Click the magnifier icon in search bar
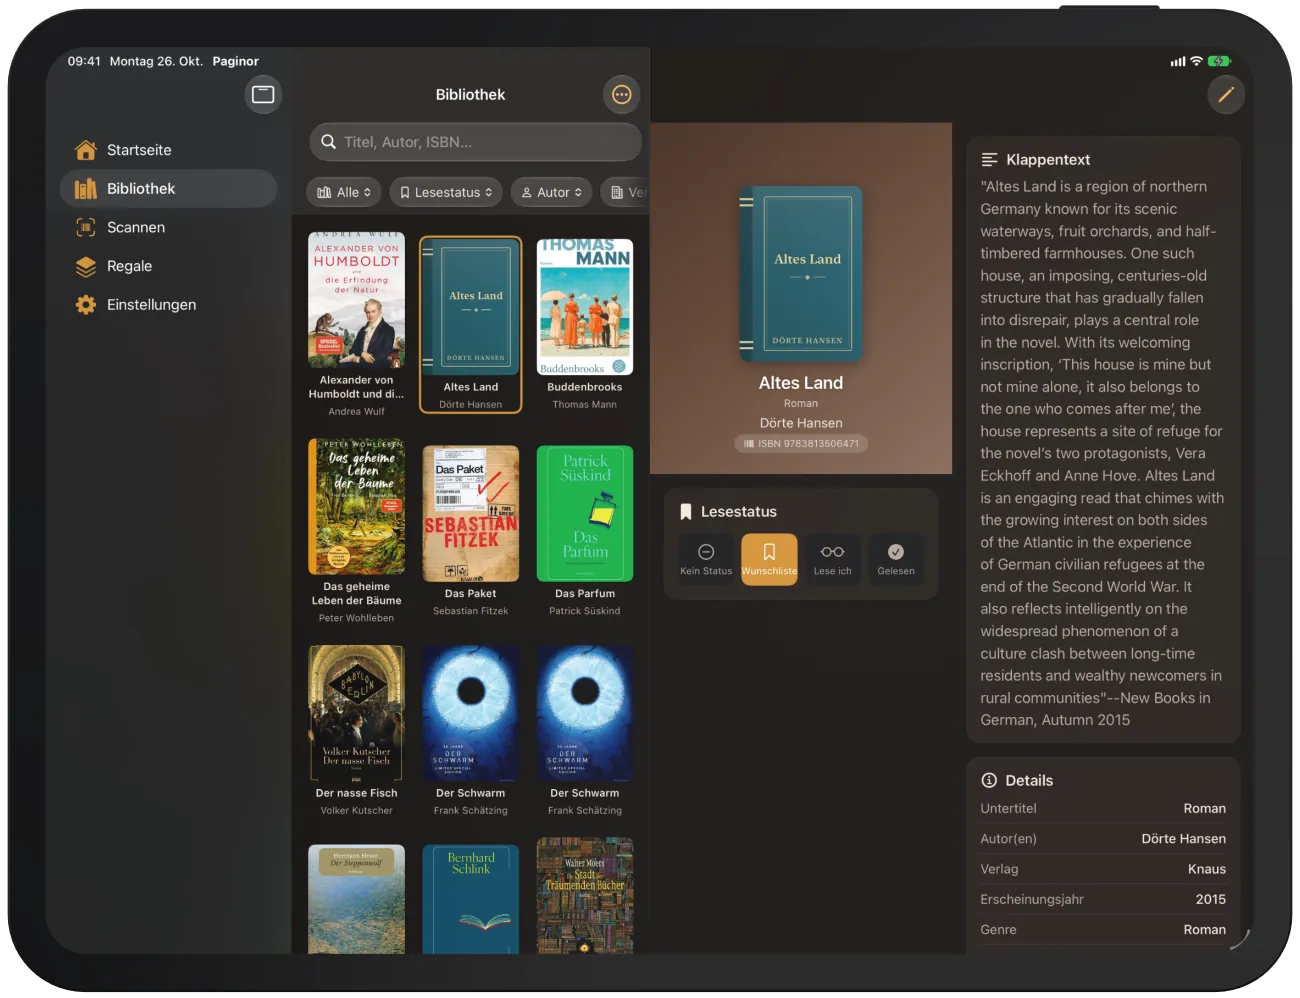The height and width of the screenshot is (998, 1300). click(x=328, y=142)
